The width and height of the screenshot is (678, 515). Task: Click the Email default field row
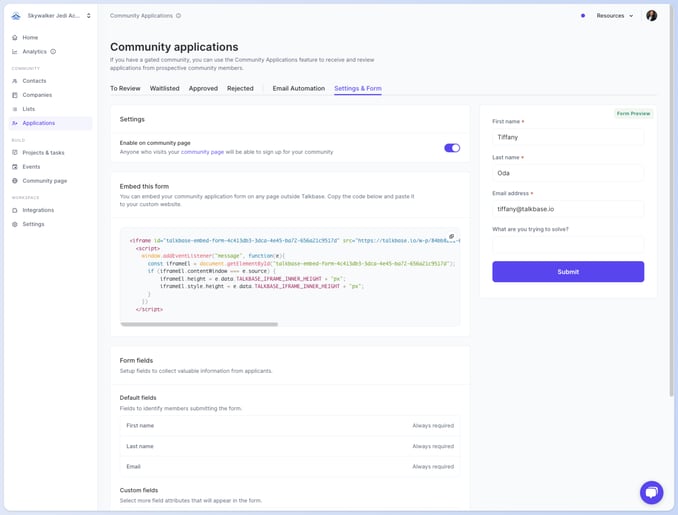coord(290,467)
